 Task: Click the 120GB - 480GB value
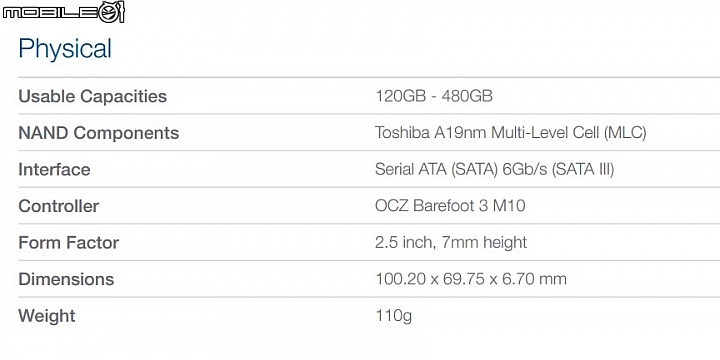pos(434,96)
